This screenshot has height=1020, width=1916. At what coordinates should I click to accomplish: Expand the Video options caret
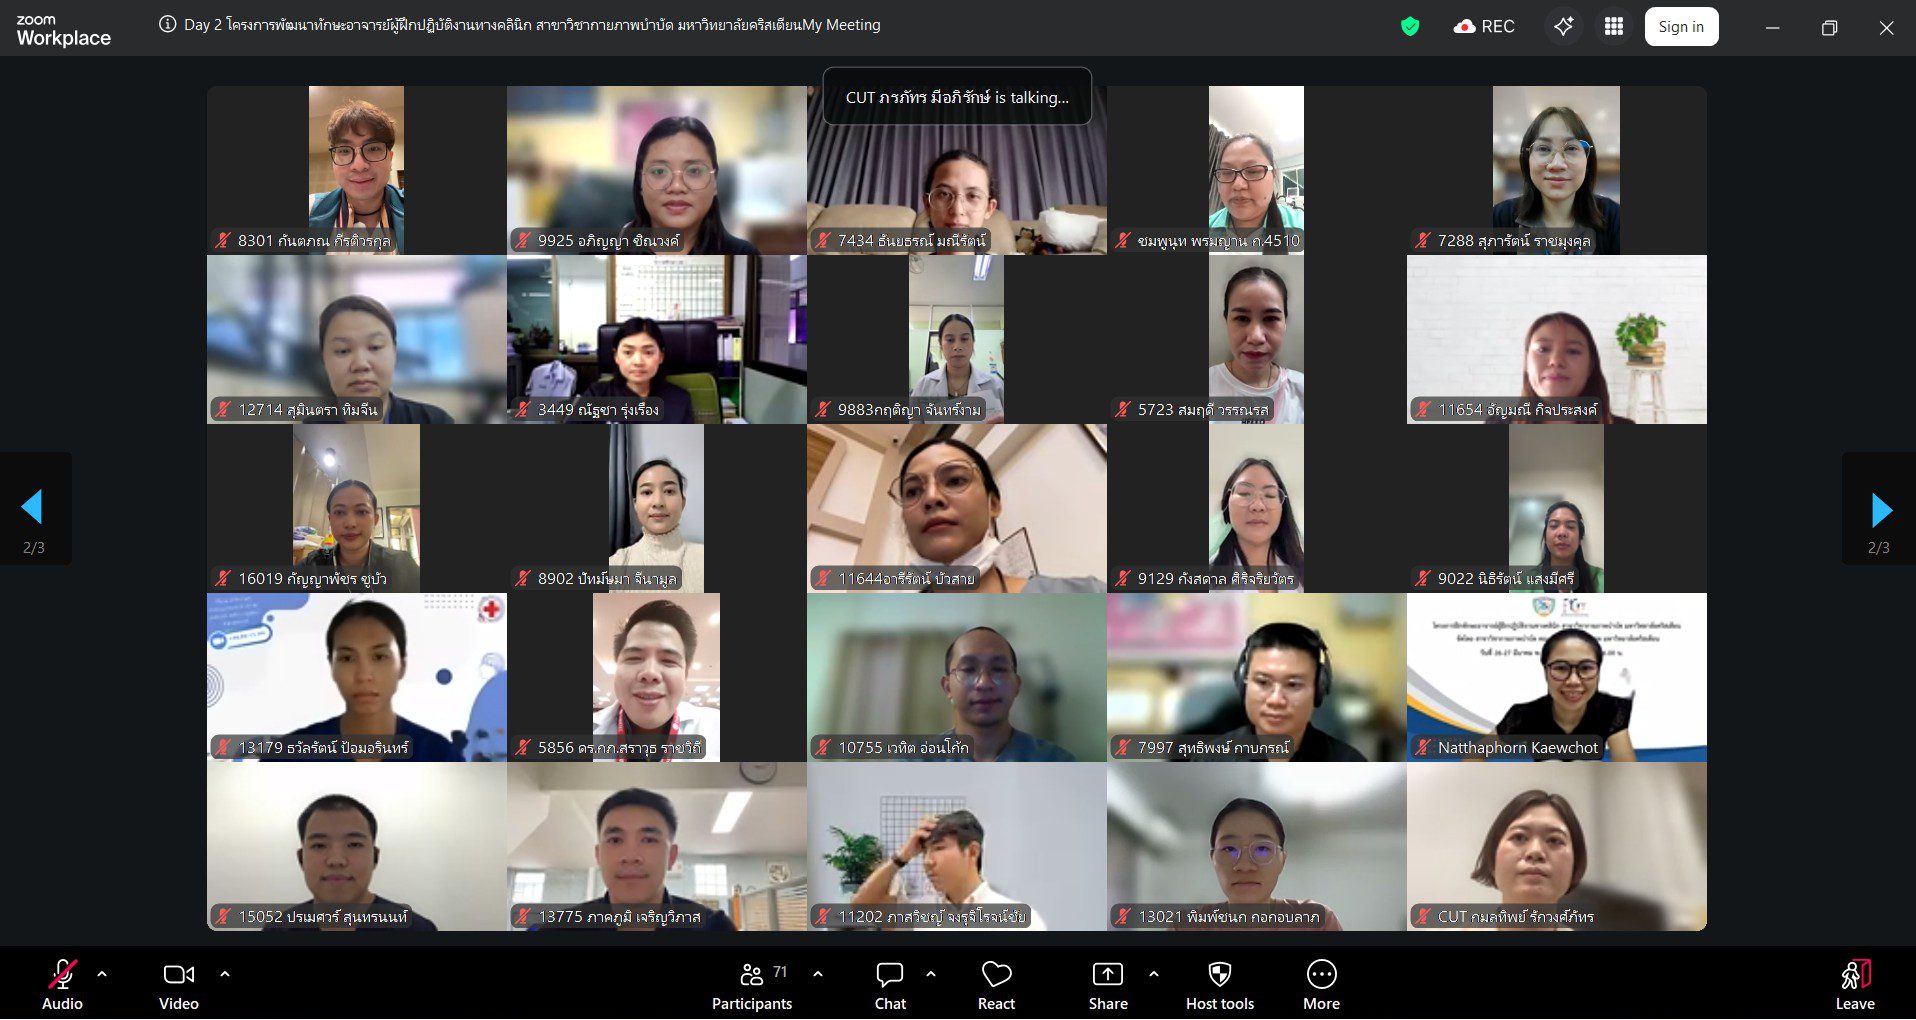[x=225, y=973]
